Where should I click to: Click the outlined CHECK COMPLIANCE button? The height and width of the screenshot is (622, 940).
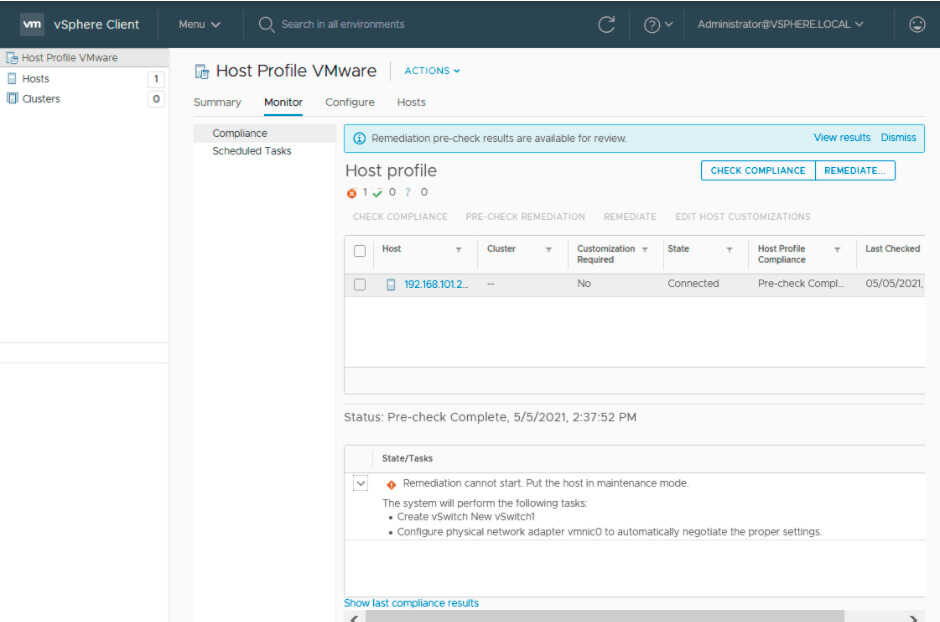[x=758, y=171]
